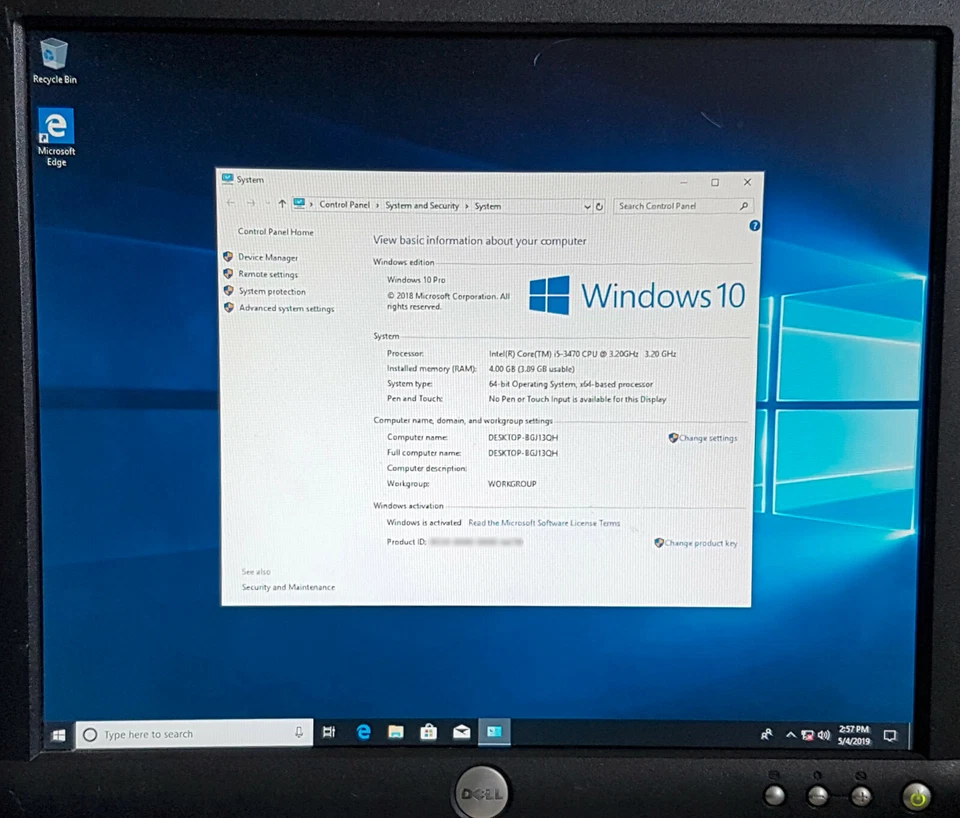Expand hidden icons in the system tray
This screenshot has height=818, width=960.
click(791, 733)
